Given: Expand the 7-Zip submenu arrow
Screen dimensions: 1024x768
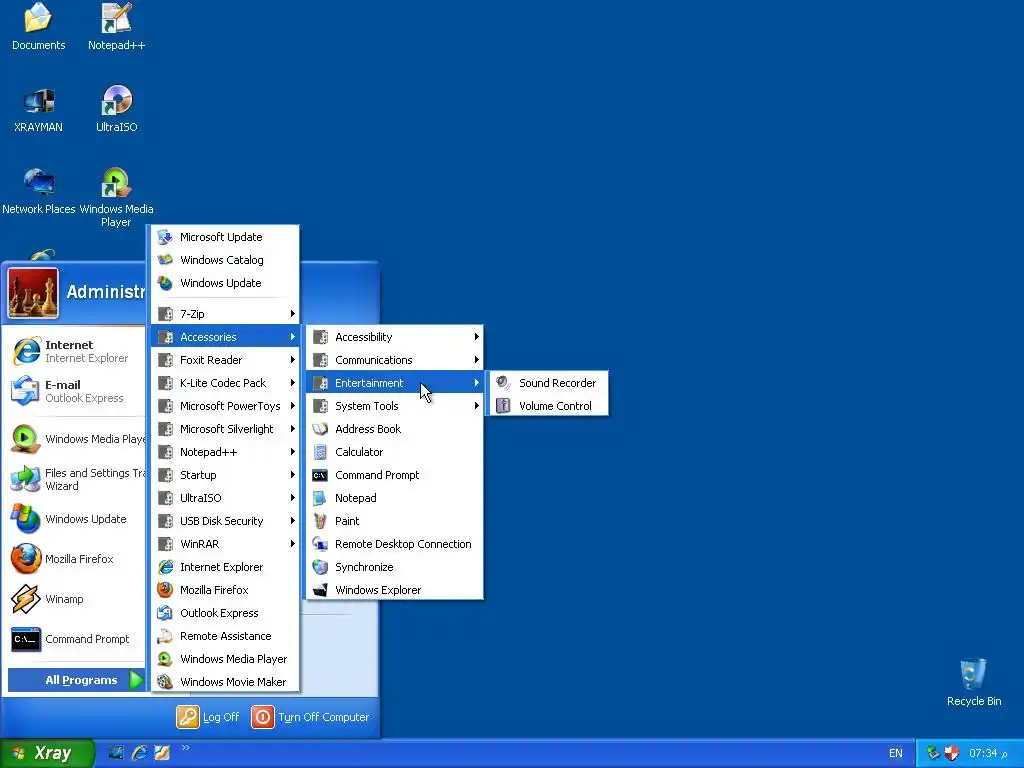Looking at the screenshot, I should (x=293, y=314).
